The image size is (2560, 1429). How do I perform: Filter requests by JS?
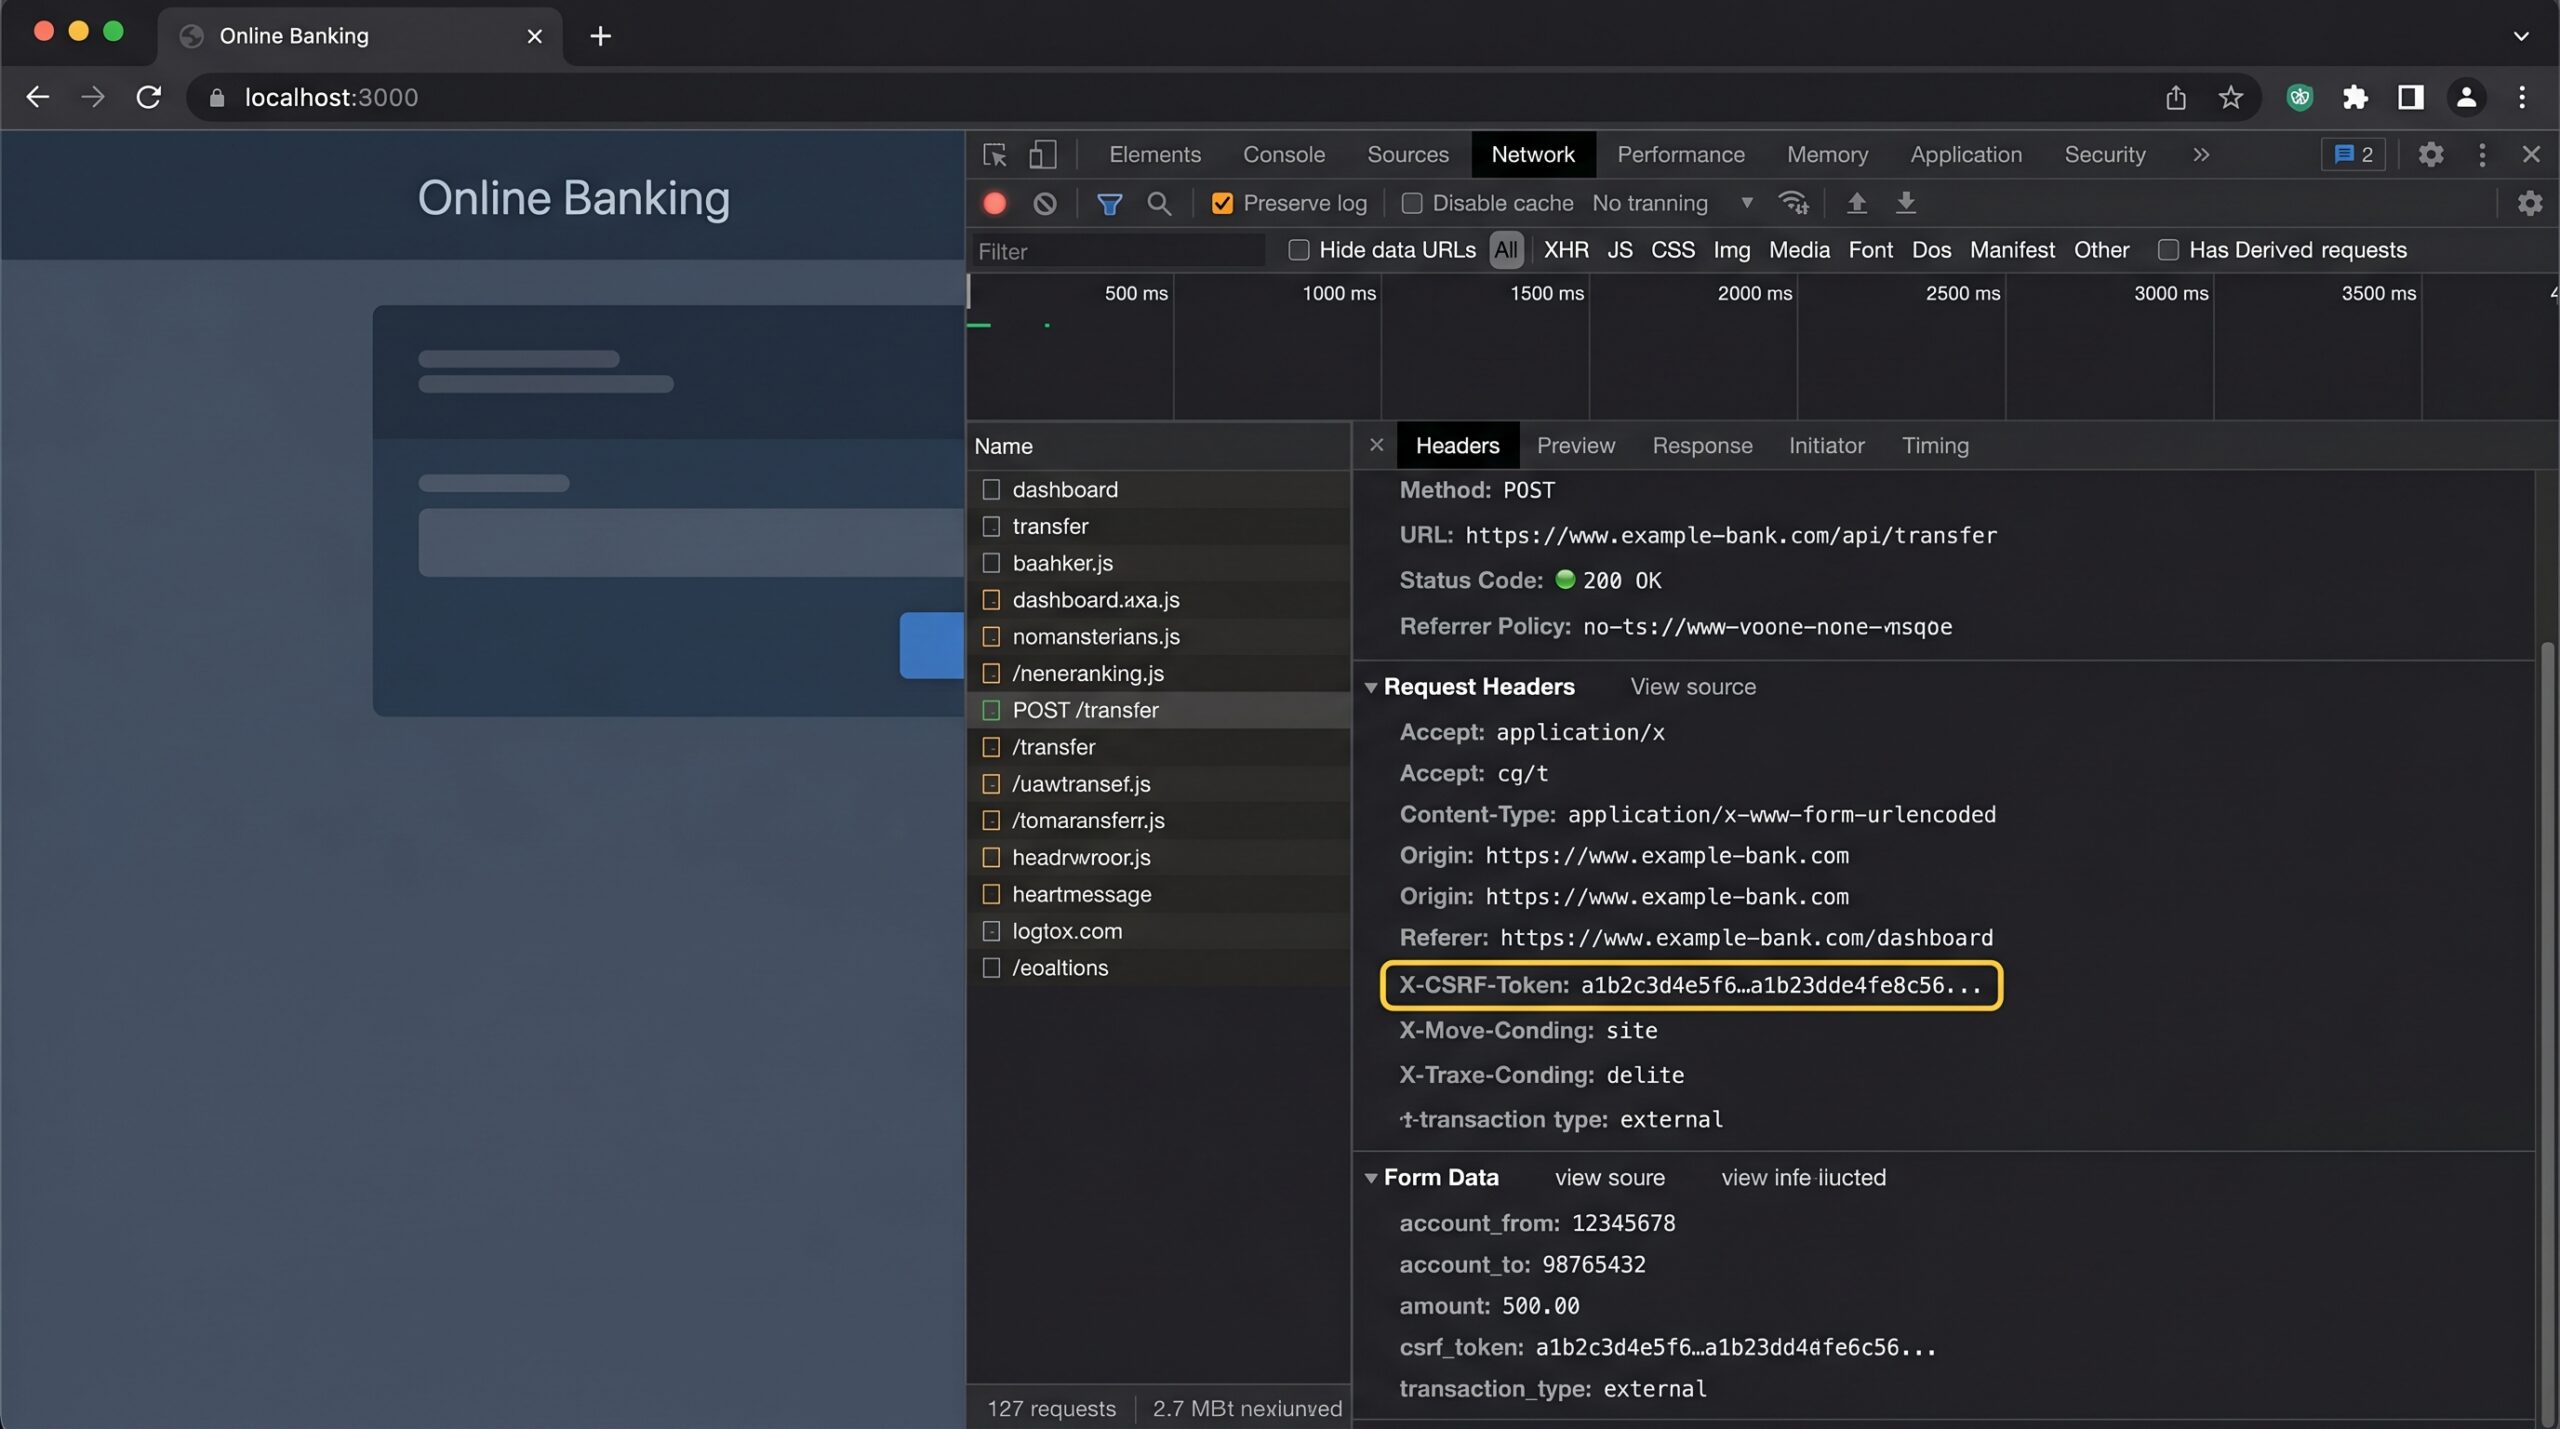point(1620,250)
